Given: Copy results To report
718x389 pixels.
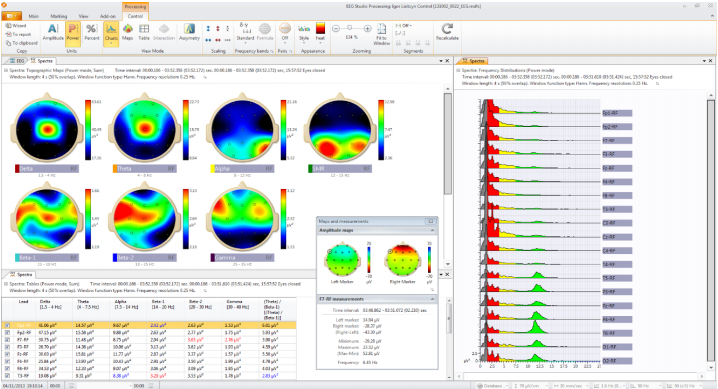Looking at the screenshot, I should tap(18, 34).
